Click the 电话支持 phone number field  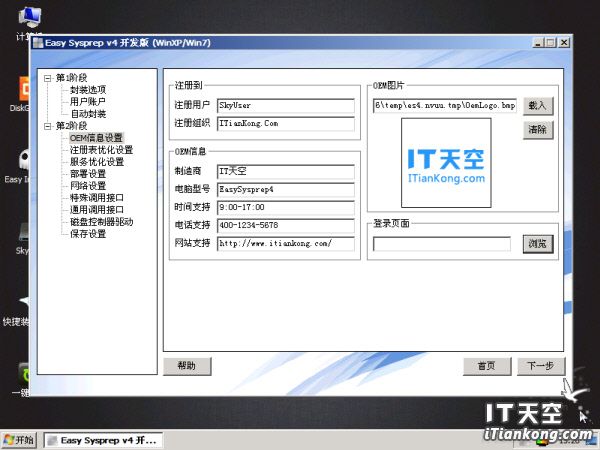[x=285, y=226]
